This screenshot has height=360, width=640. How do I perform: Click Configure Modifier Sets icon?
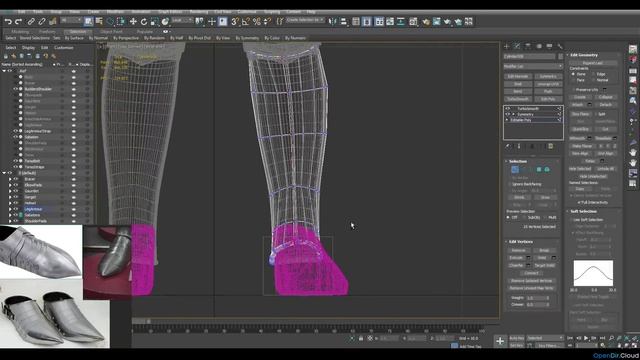click(x=551, y=146)
